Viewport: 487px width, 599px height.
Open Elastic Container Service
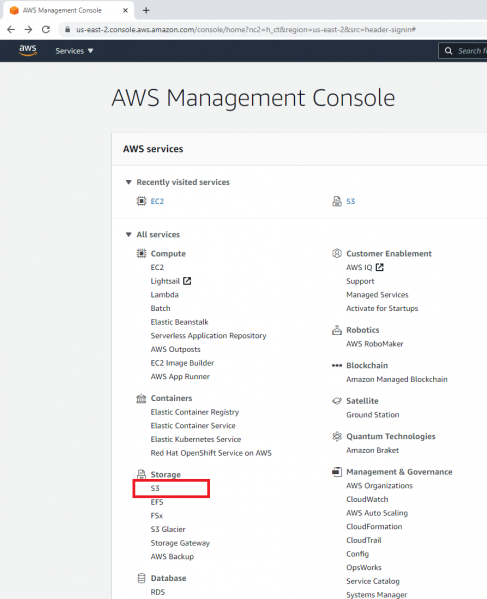pos(193,426)
